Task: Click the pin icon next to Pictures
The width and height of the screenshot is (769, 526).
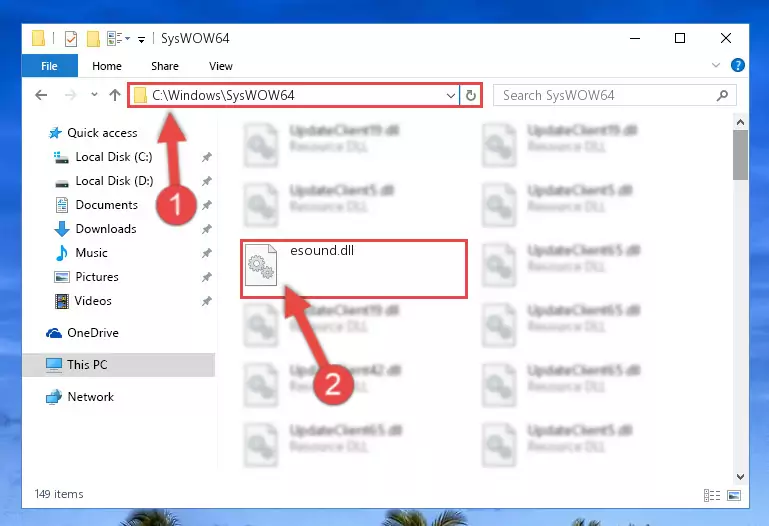Action: (x=207, y=277)
